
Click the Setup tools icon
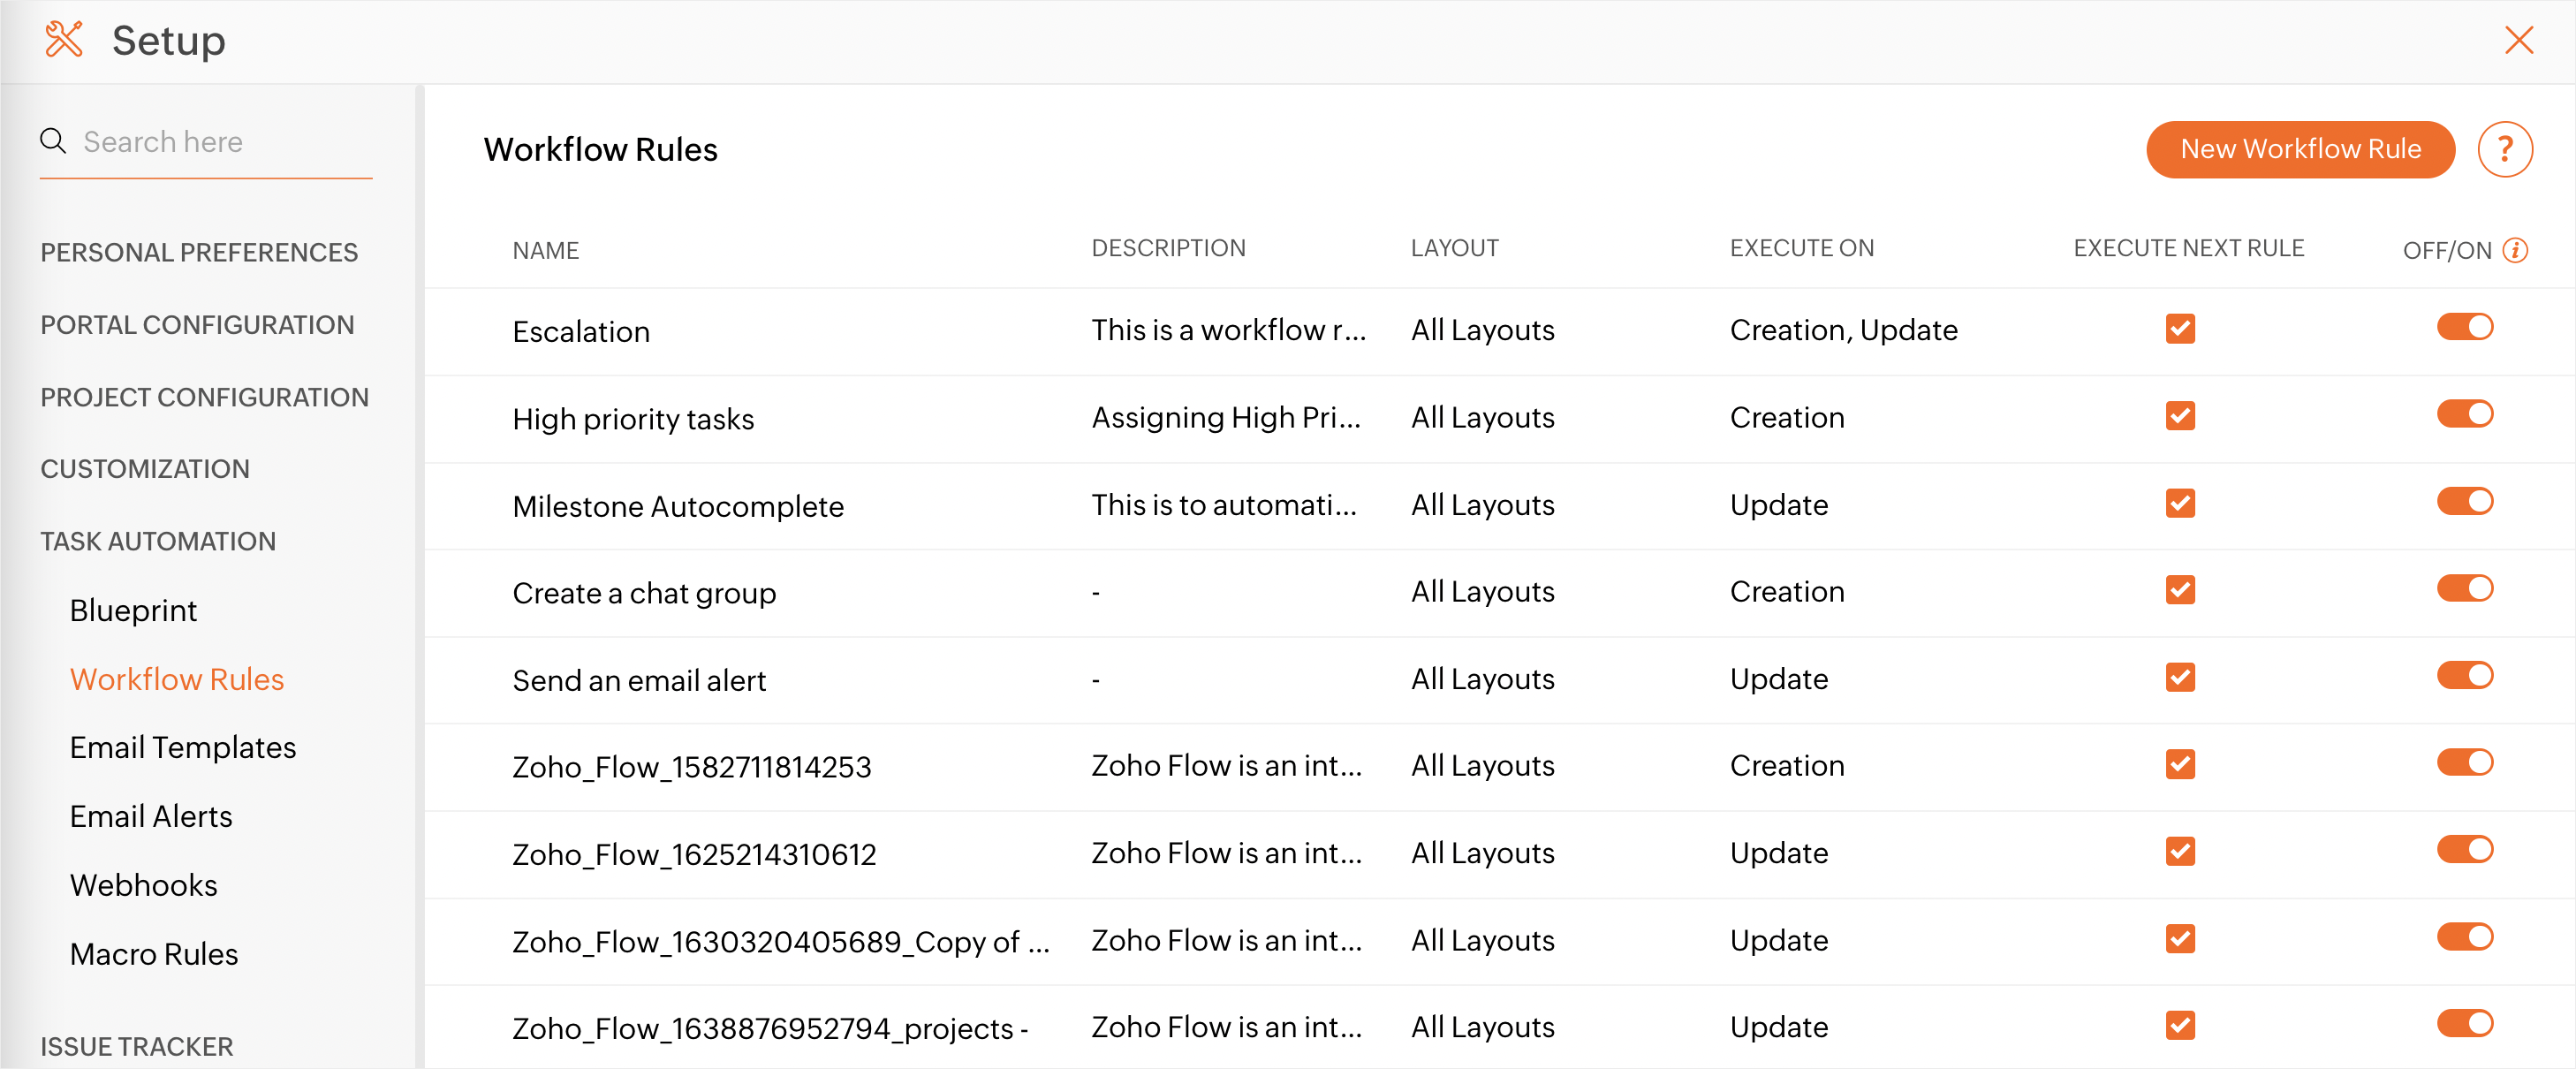pos(64,40)
